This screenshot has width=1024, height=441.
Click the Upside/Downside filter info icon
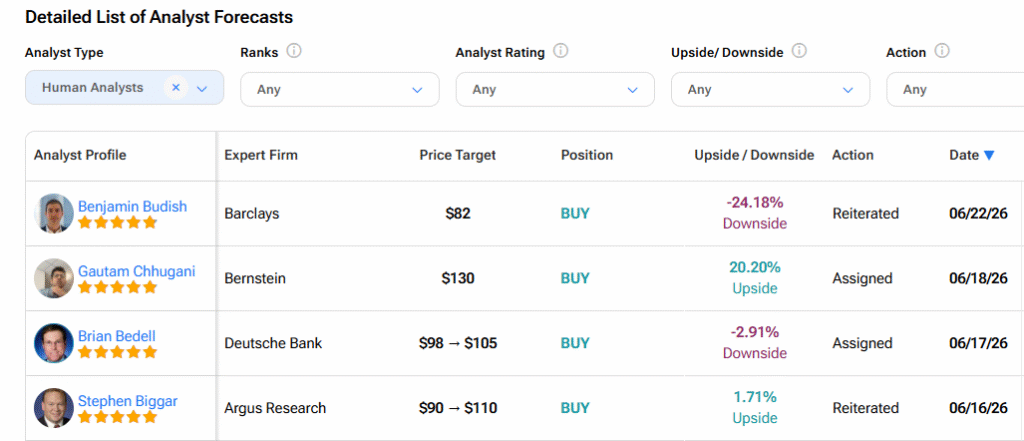[x=799, y=51]
